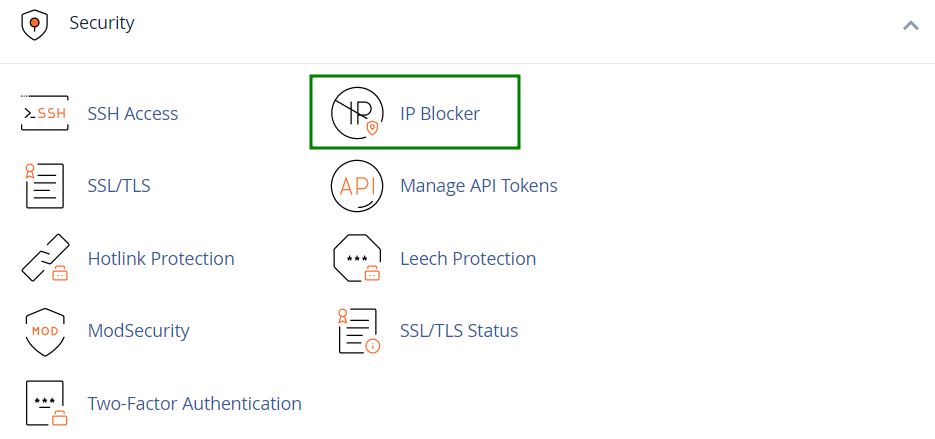Open the SSH Access link

point(132,113)
